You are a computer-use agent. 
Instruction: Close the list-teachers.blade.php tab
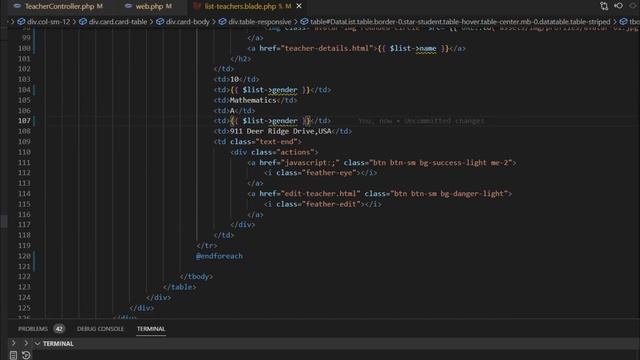pos(299,6)
